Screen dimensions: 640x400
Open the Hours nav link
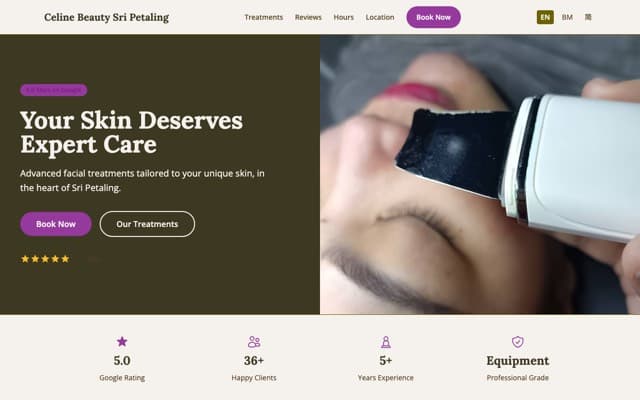click(x=344, y=17)
